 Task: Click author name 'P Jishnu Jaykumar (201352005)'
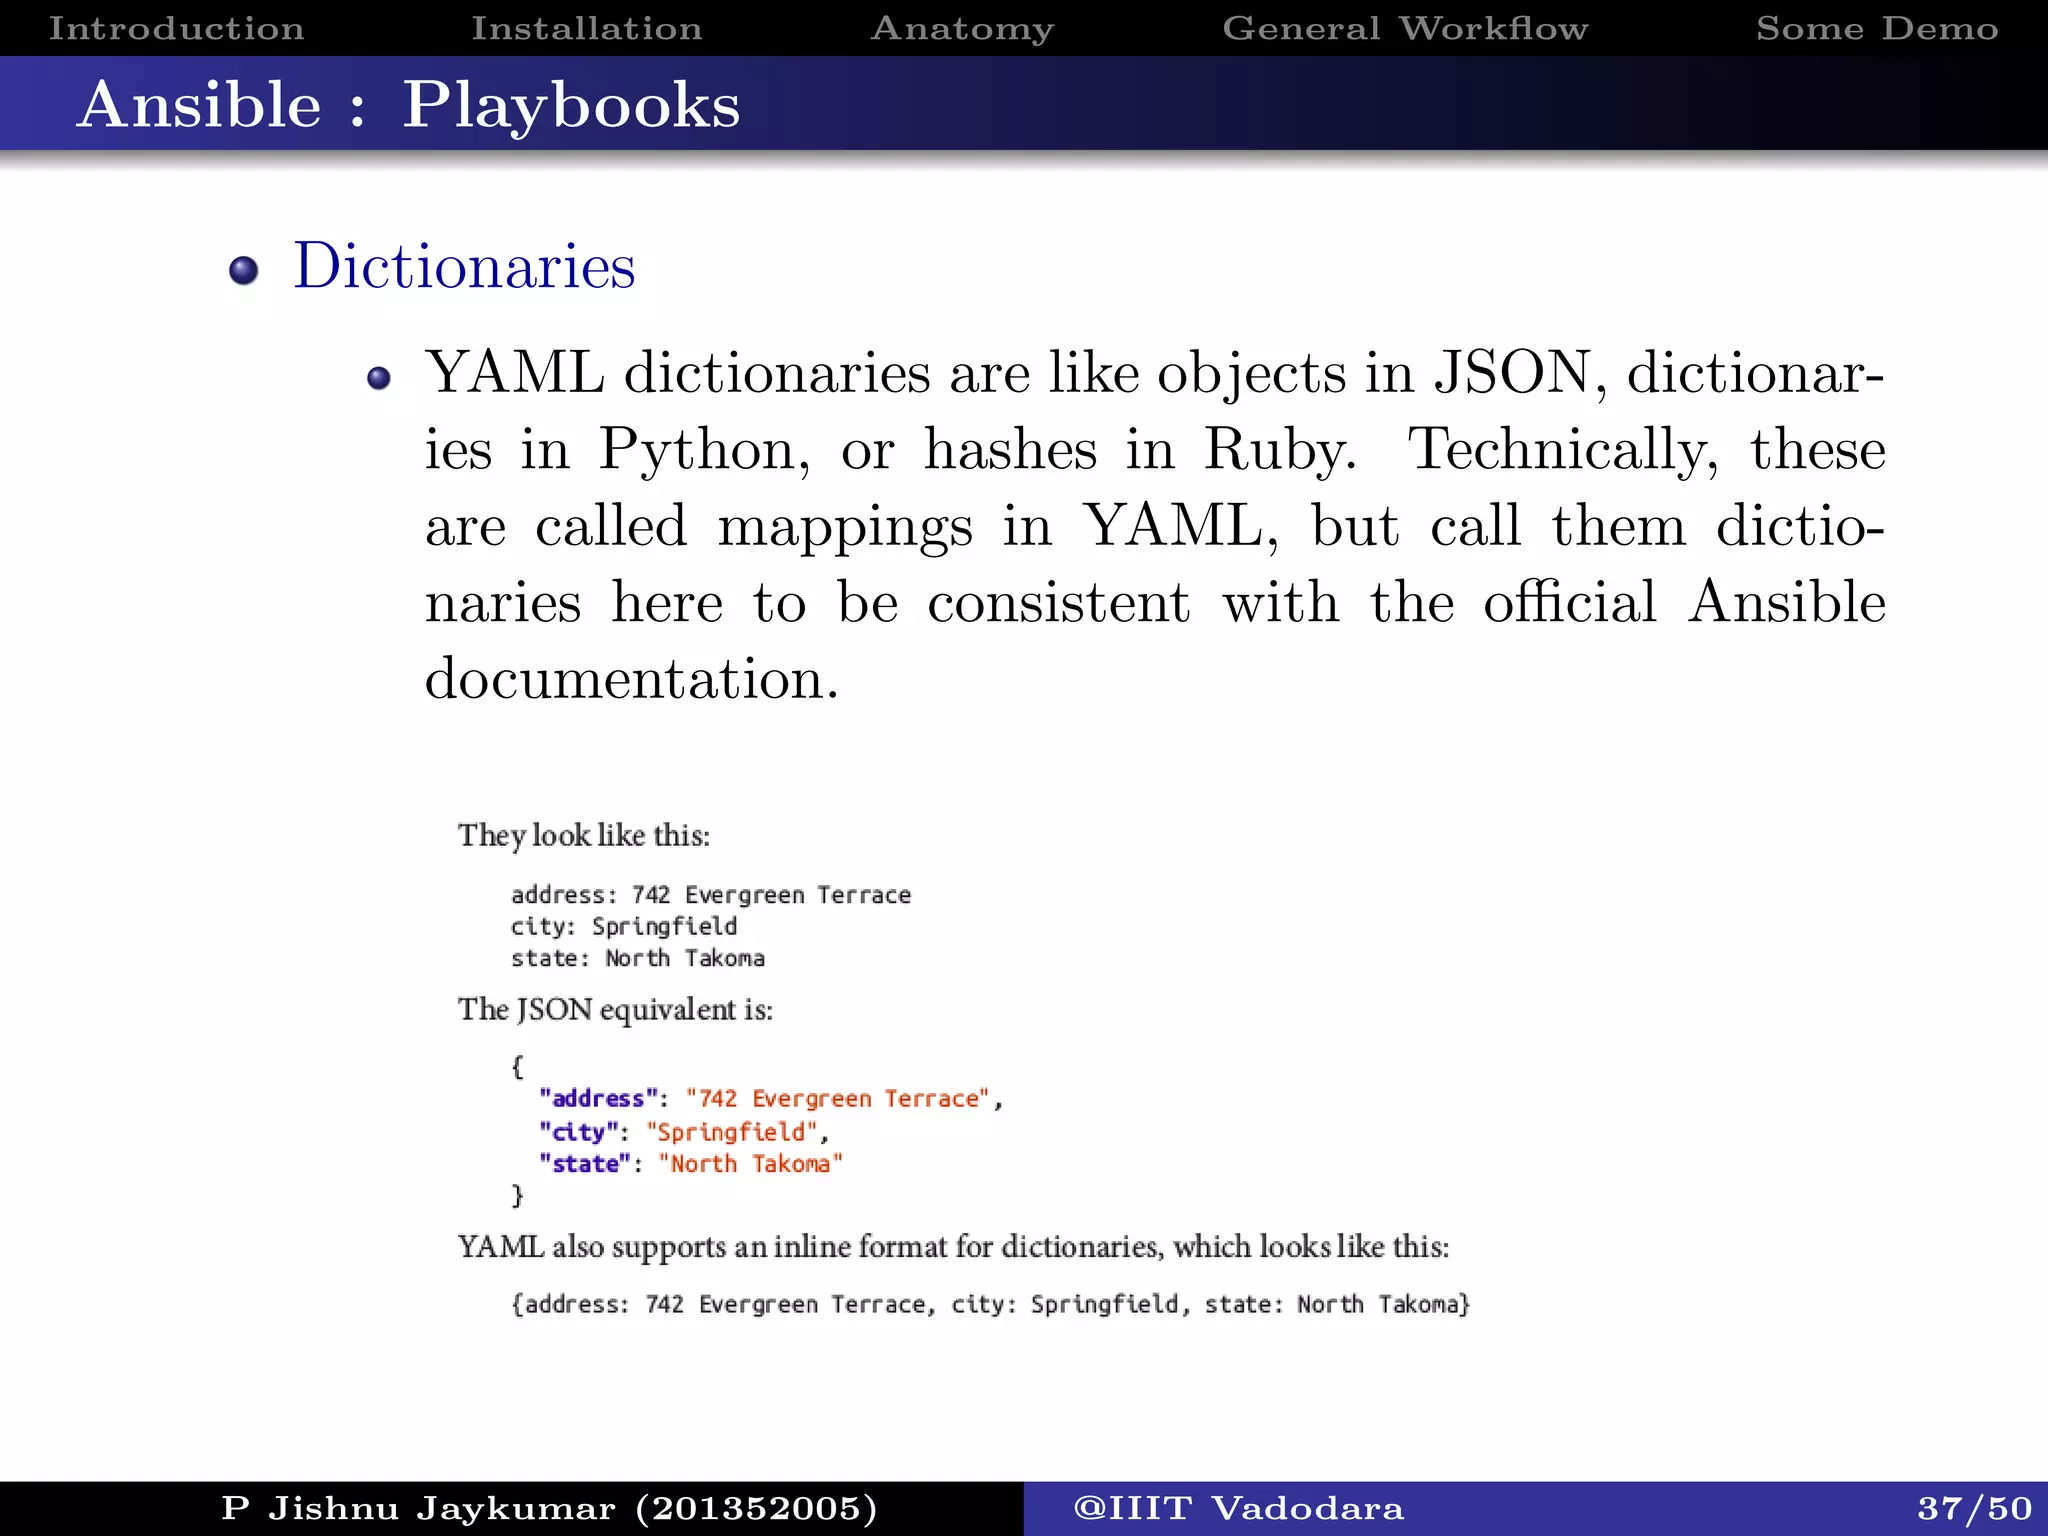pos(549,1509)
